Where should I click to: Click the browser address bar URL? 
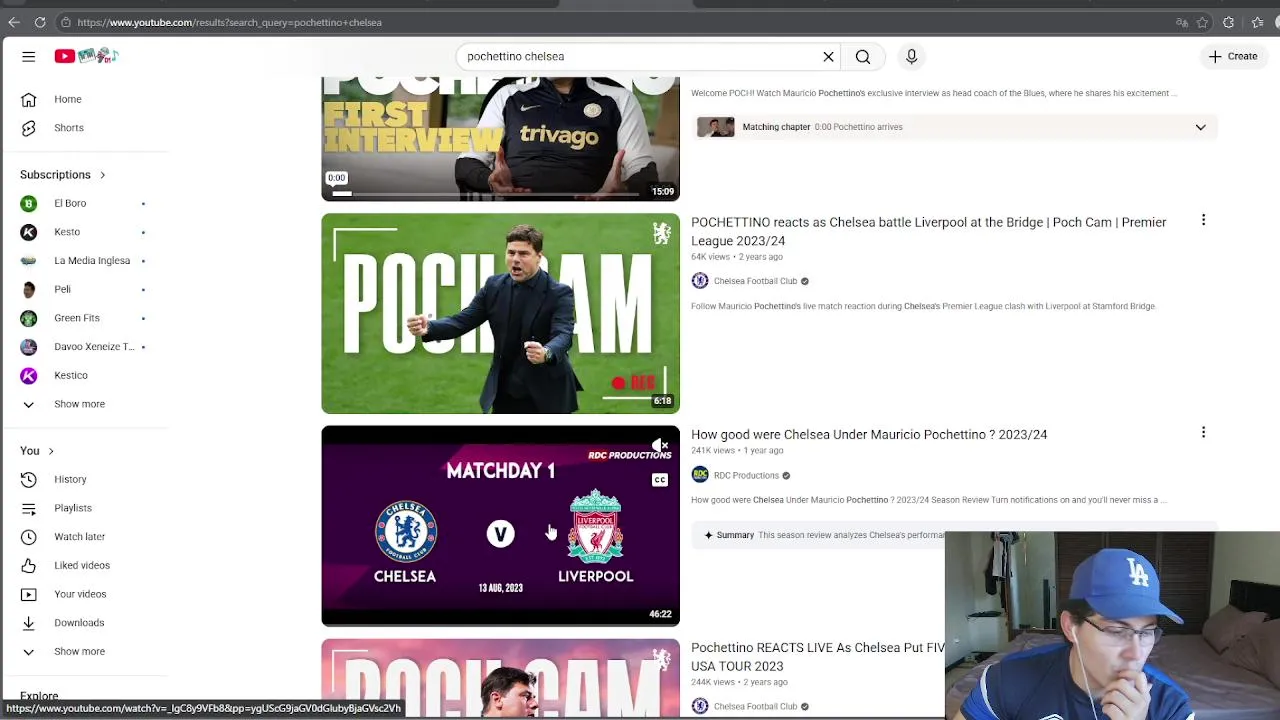(229, 22)
